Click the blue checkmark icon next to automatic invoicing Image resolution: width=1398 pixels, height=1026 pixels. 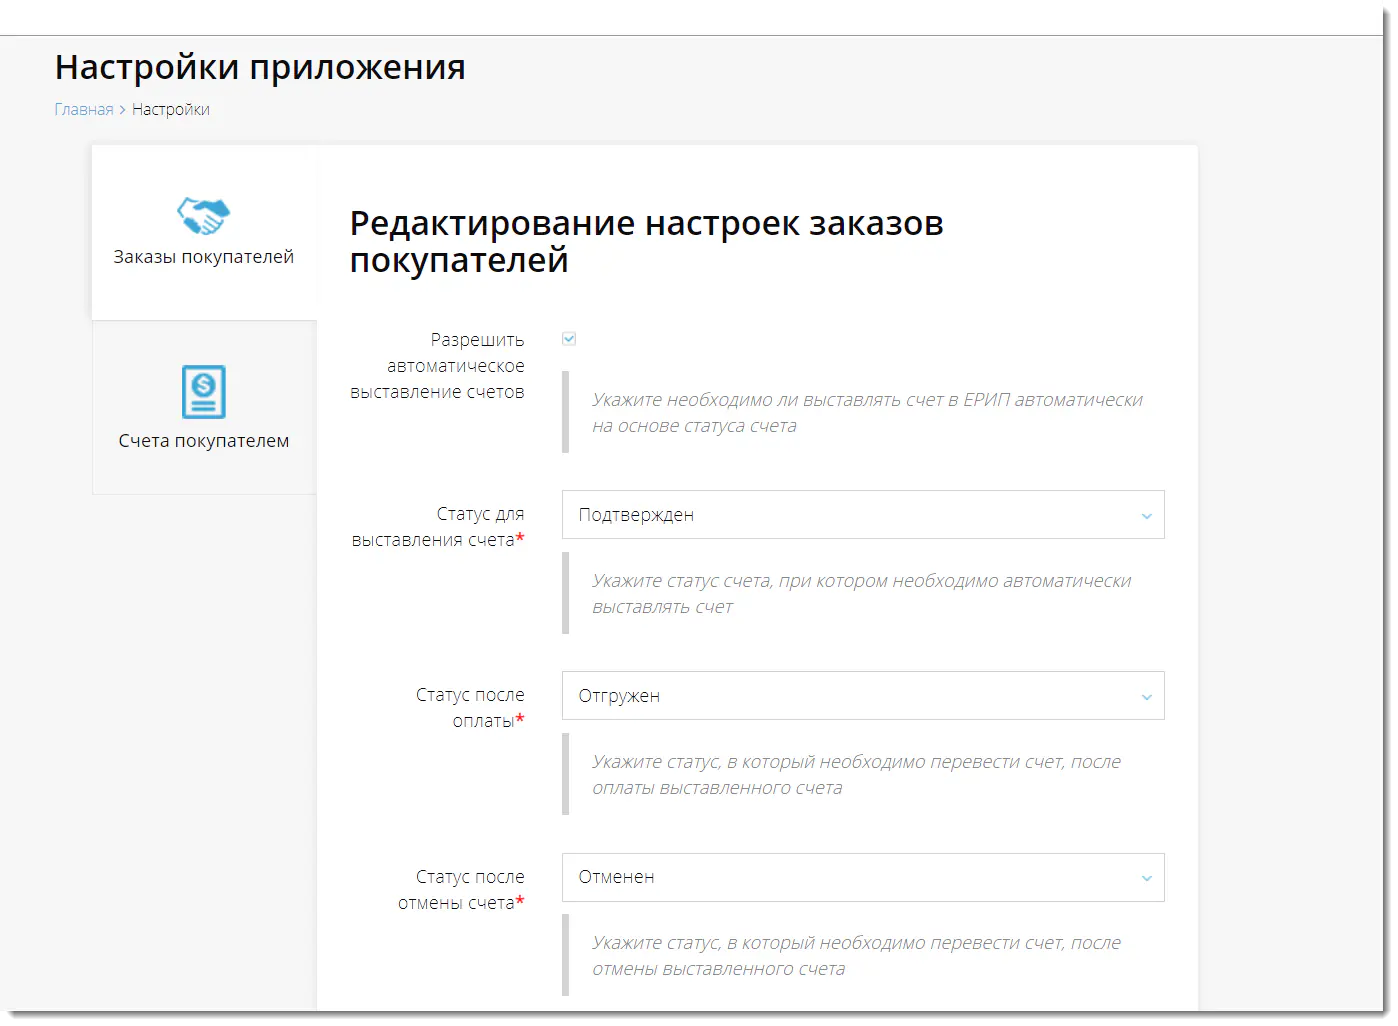(568, 338)
